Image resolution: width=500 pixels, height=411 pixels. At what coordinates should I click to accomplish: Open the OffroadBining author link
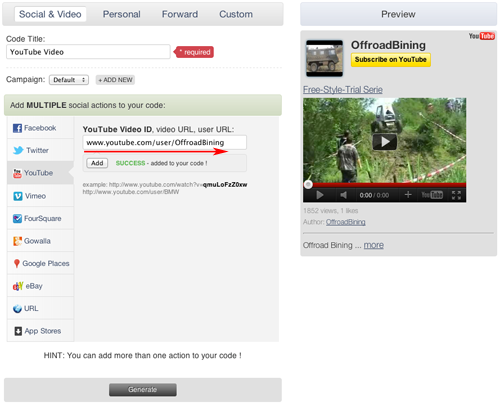coord(346,222)
